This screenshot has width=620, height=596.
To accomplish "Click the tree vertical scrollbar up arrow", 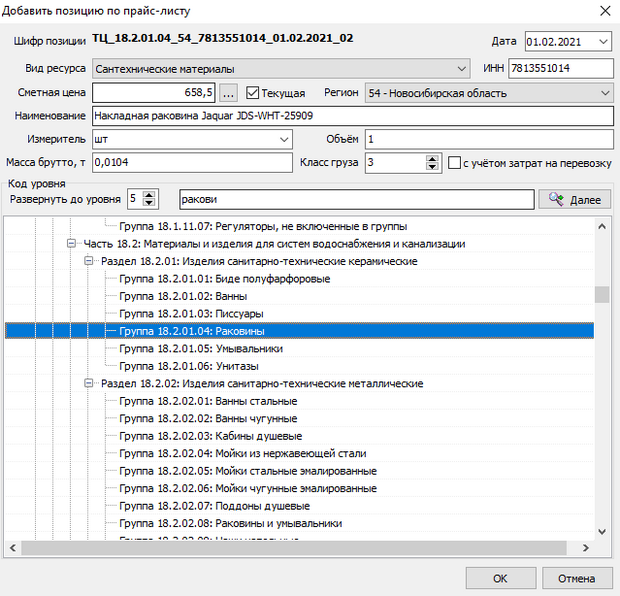I will 602,227.
